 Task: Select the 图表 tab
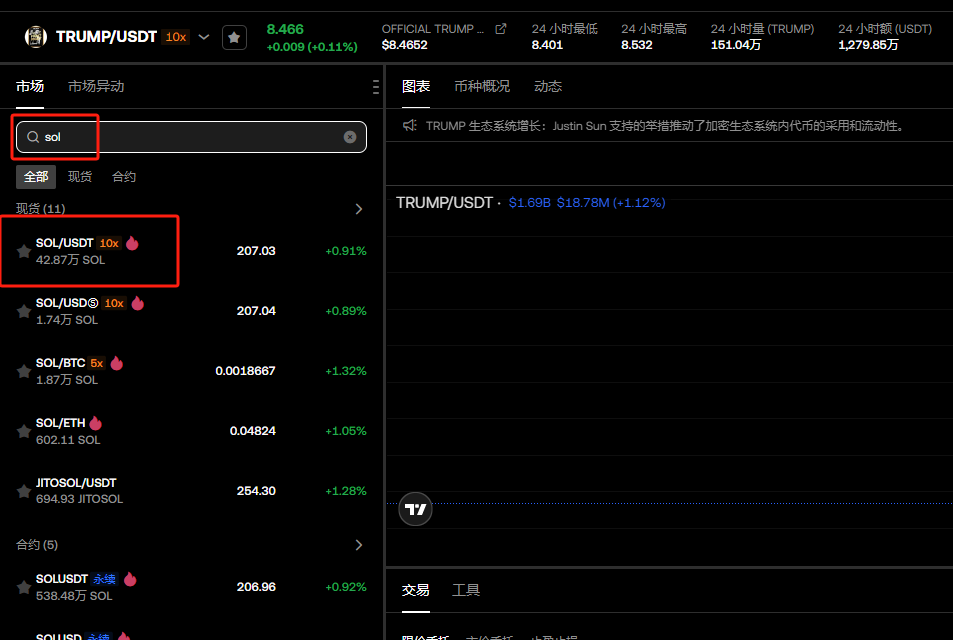tap(416, 86)
